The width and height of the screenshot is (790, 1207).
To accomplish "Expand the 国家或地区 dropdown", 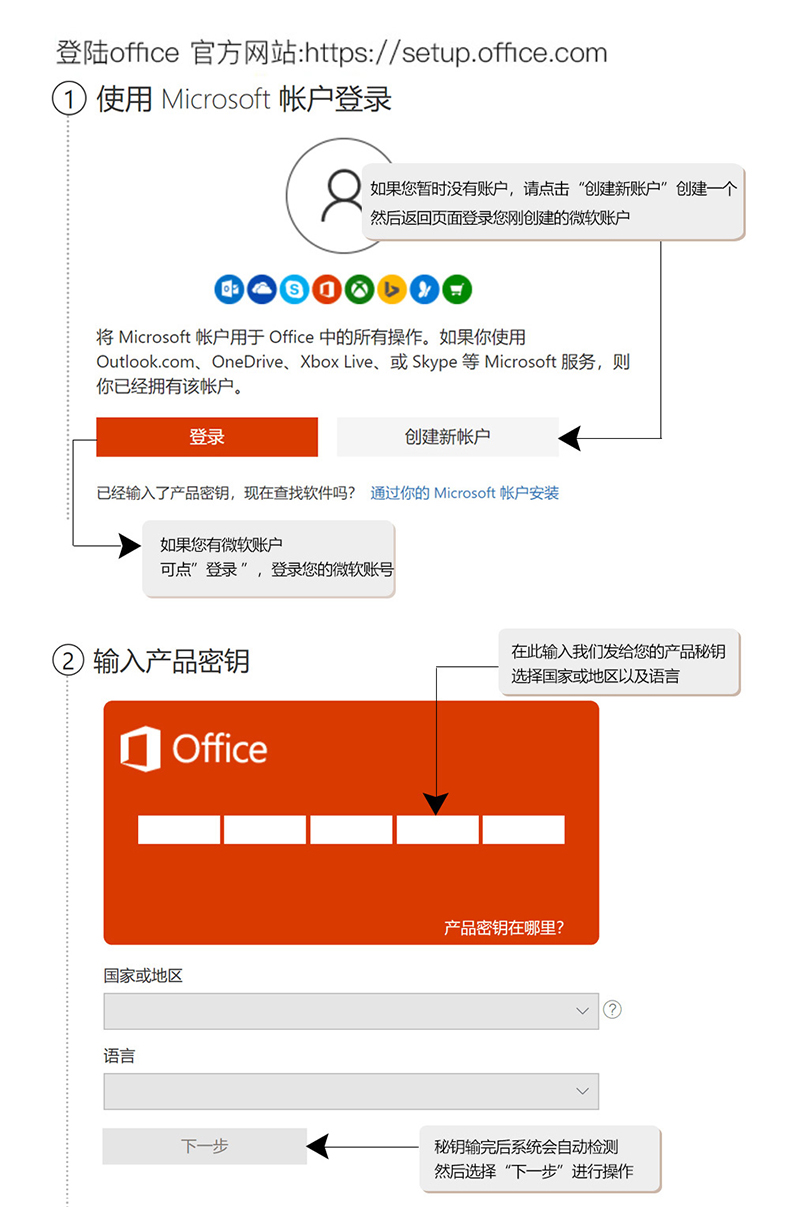I will pos(351,1011).
